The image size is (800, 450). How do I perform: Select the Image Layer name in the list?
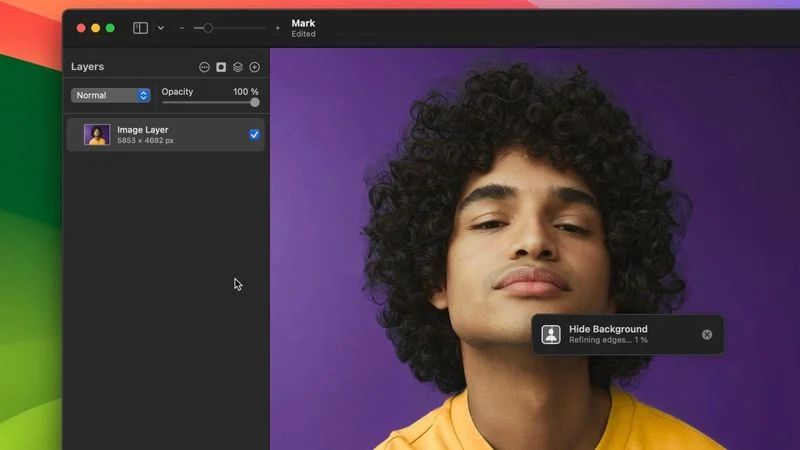tap(143, 130)
